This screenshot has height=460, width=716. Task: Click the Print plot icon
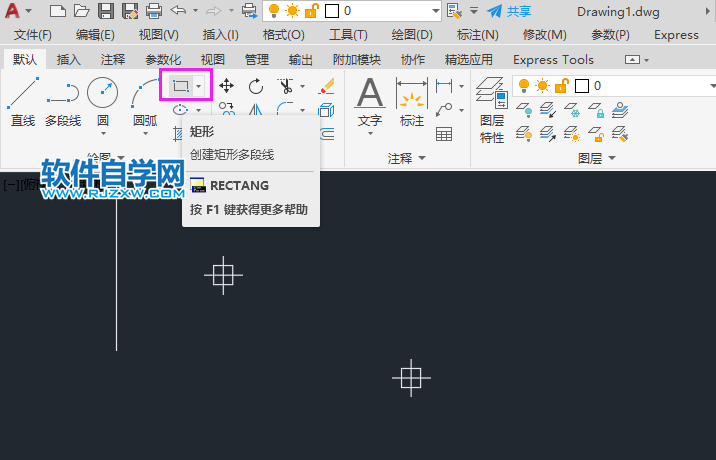[154, 11]
